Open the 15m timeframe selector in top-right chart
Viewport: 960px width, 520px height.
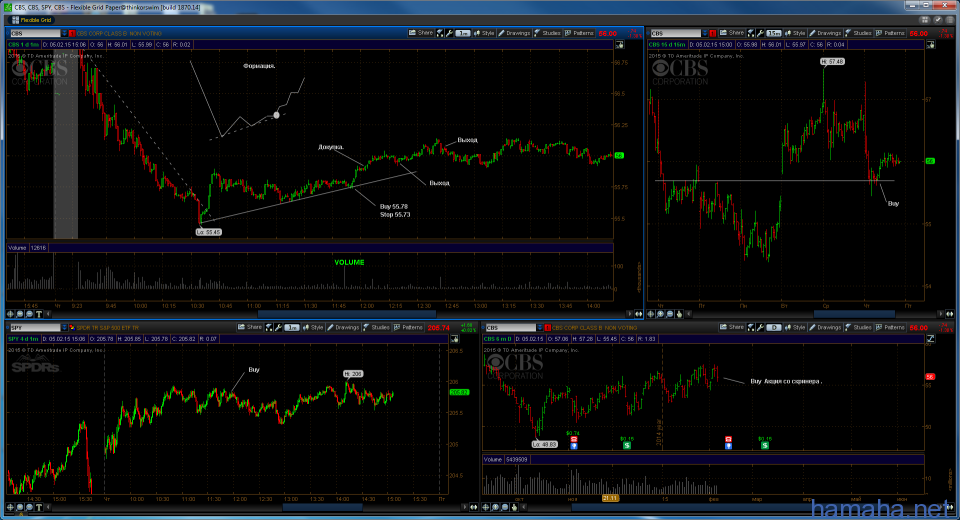click(774, 33)
